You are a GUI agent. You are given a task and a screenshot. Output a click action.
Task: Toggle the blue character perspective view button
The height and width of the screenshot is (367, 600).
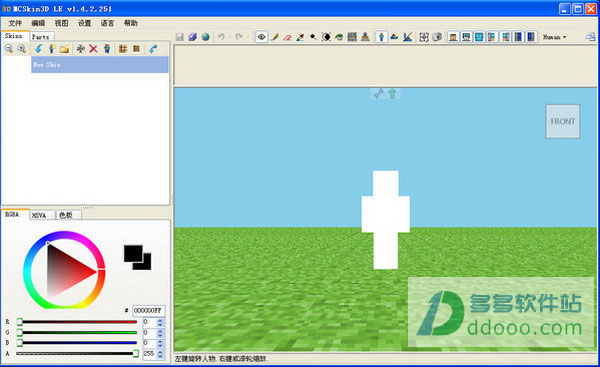coord(381,37)
